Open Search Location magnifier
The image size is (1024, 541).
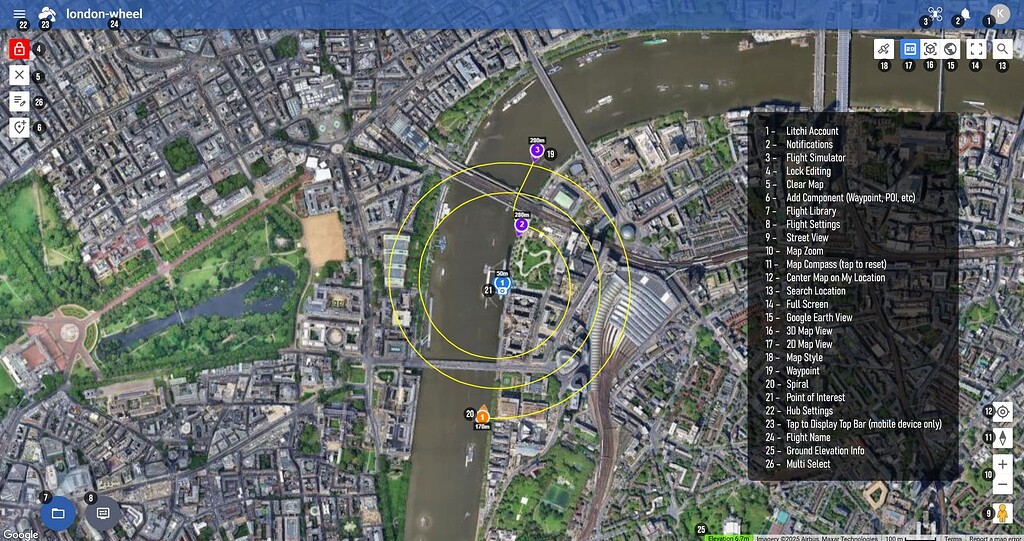1002,49
